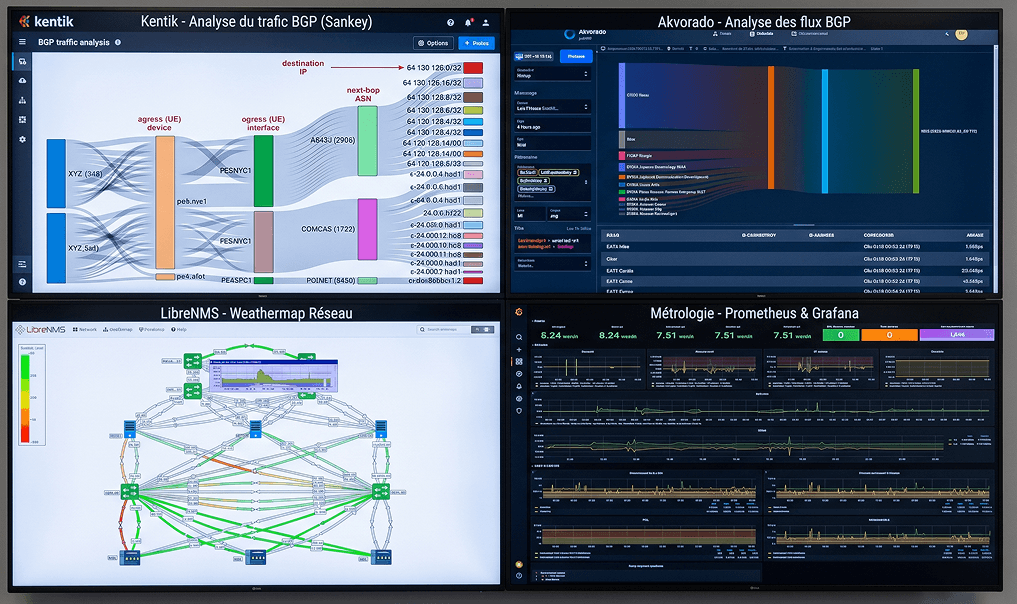Click green stat panel showing 0 in Grafana
This screenshot has height=604, width=1017.
click(x=841, y=335)
